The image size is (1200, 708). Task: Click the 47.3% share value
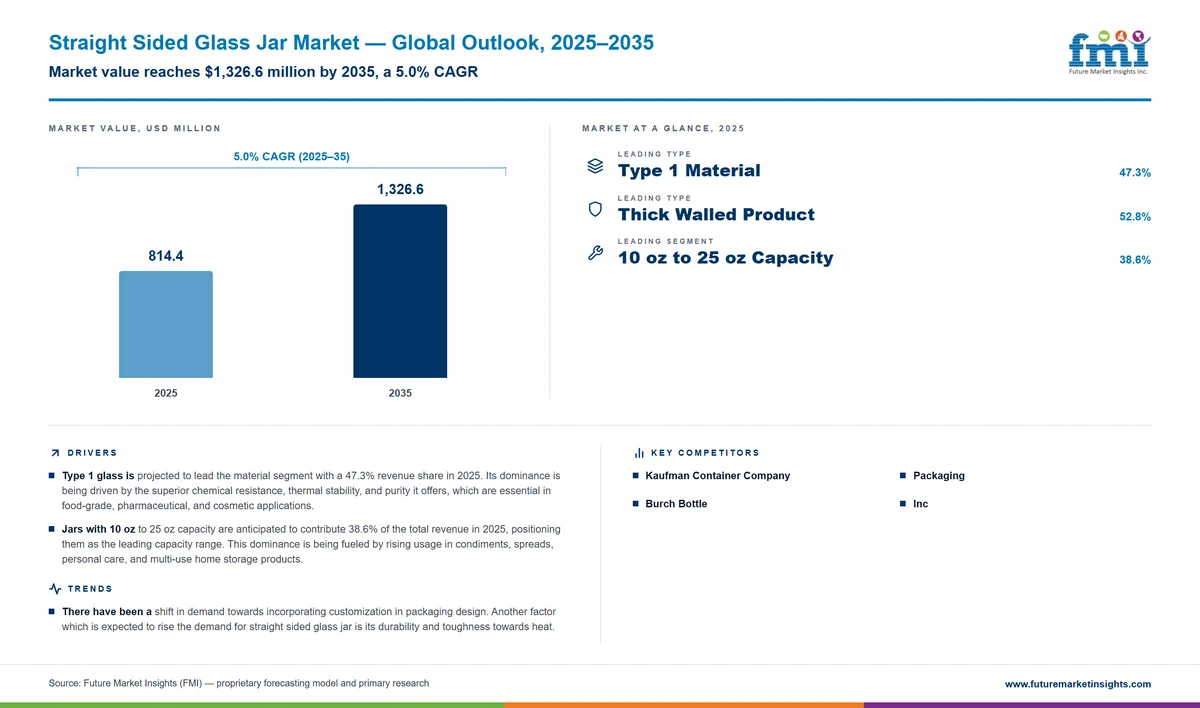click(1135, 173)
